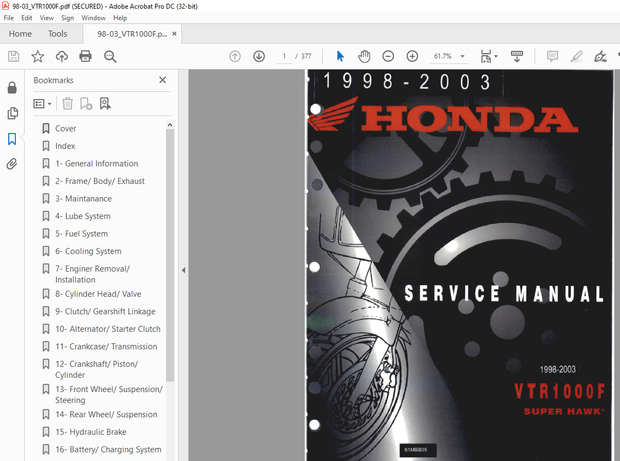
Task: Open the Attachments paperclip panel
Action: click(x=12, y=164)
